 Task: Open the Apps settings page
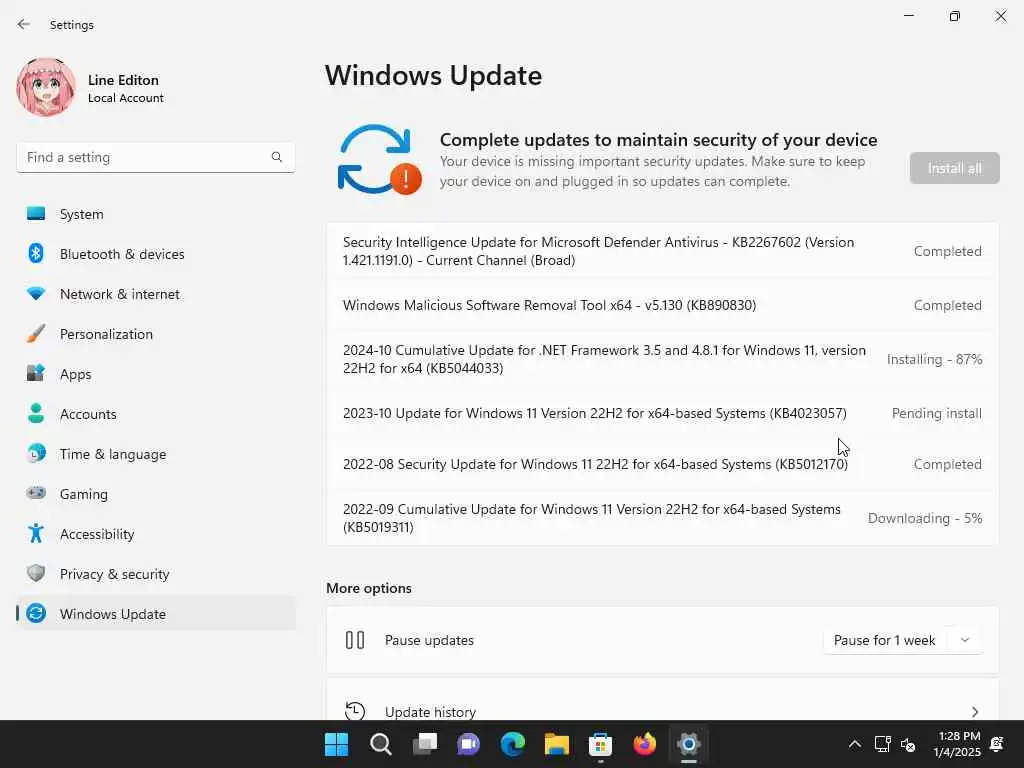(x=157, y=374)
